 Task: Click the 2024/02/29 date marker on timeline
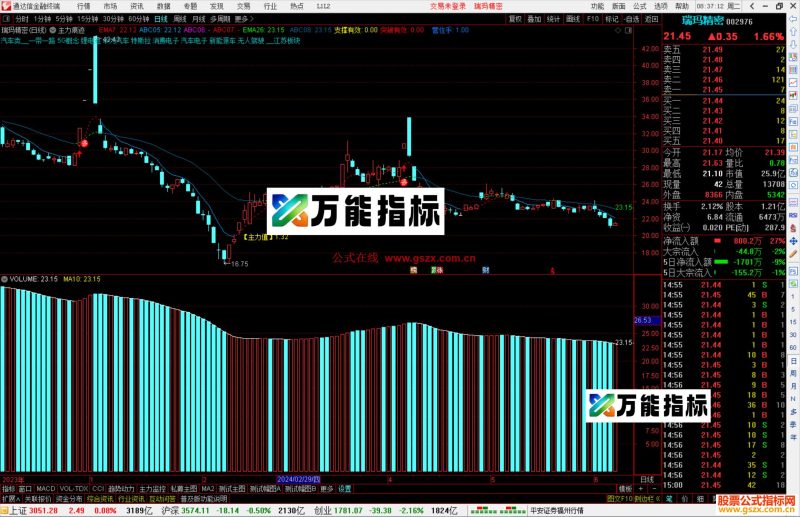click(x=298, y=480)
